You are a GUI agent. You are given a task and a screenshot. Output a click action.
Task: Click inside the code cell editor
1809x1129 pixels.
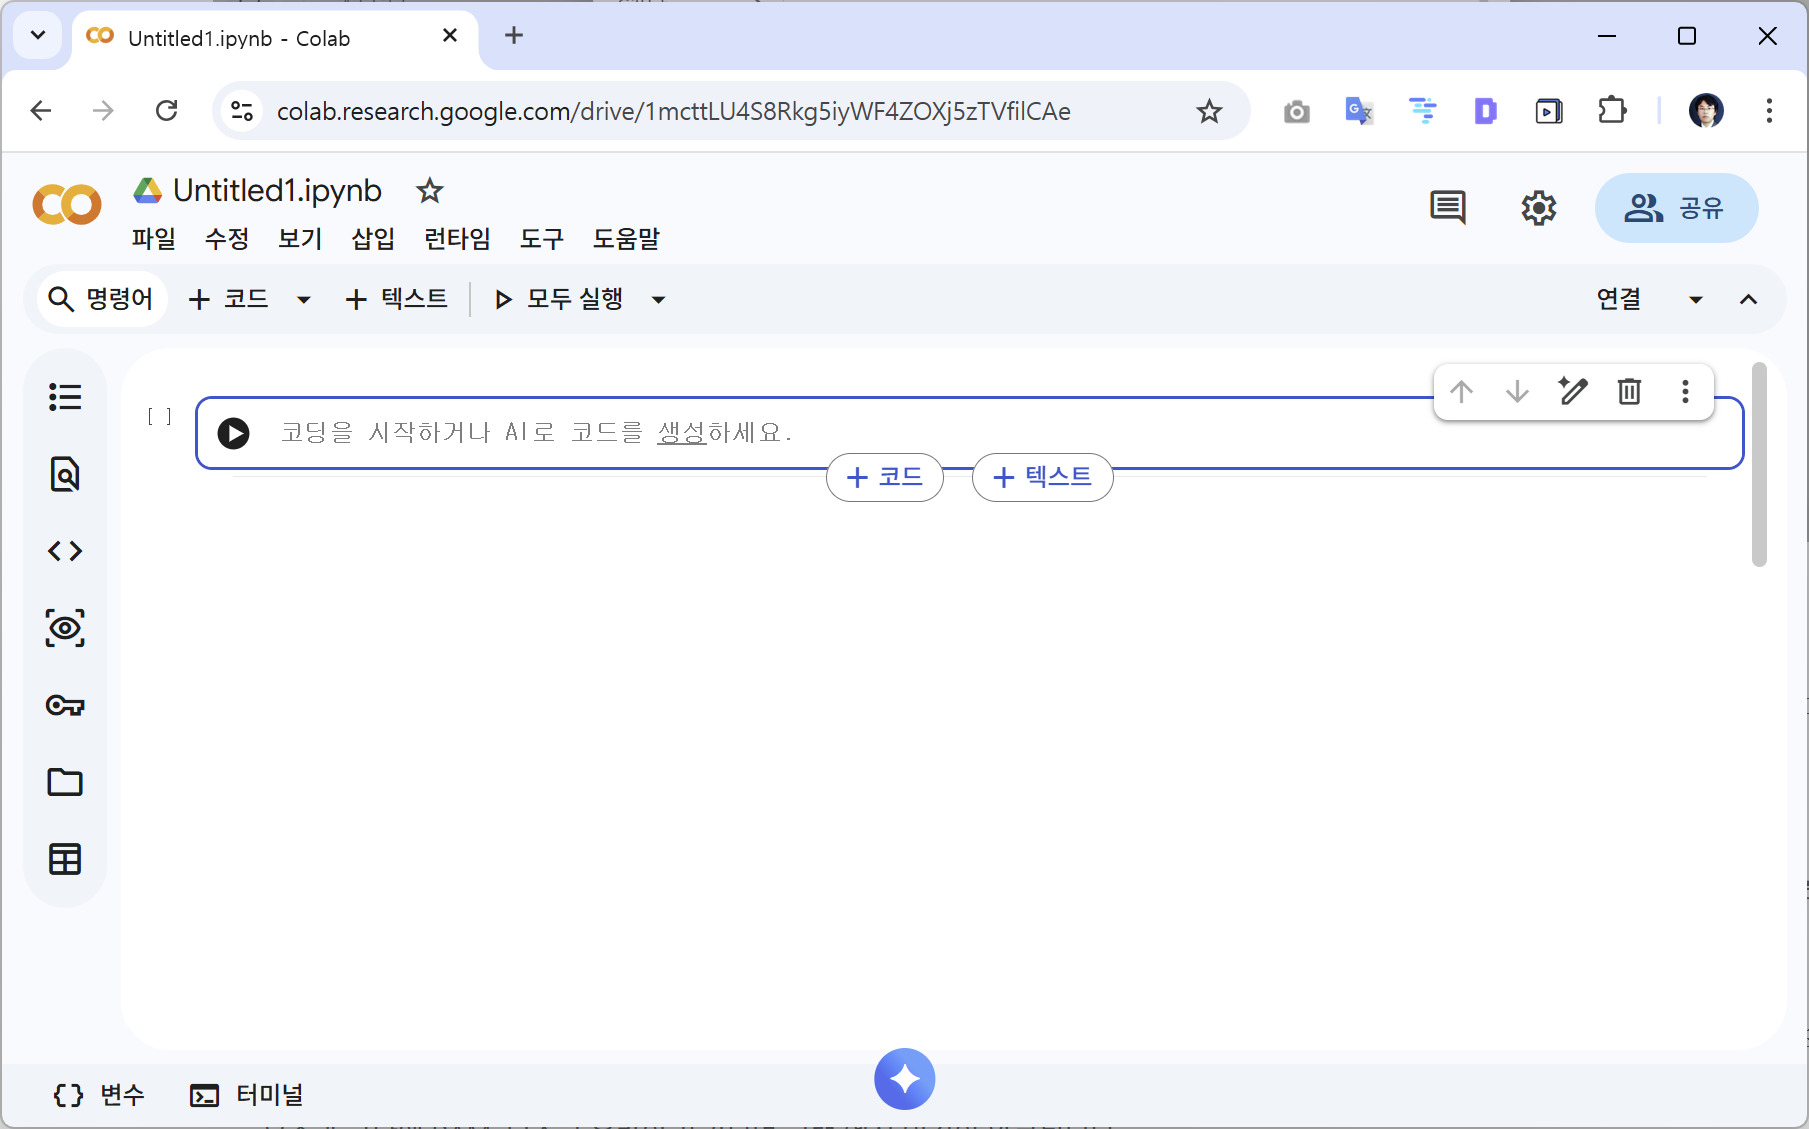1000,433
